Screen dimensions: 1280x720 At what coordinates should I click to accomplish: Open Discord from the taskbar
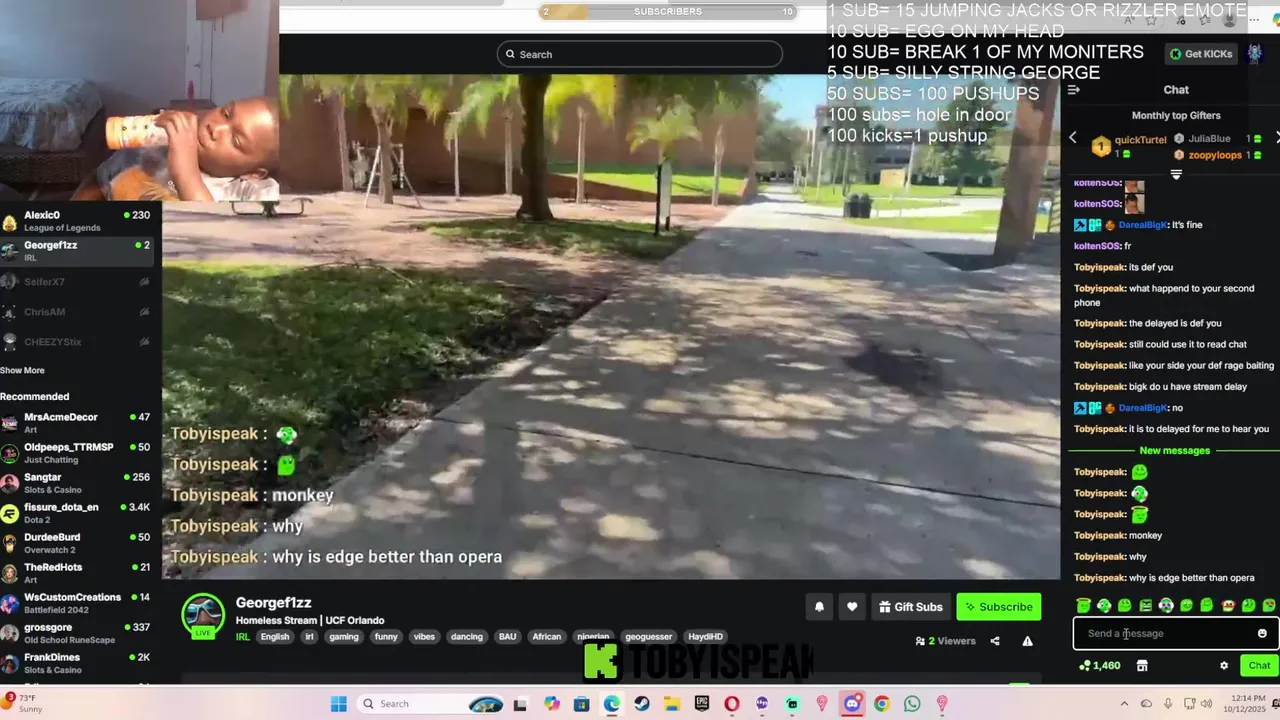click(x=852, y=704)
